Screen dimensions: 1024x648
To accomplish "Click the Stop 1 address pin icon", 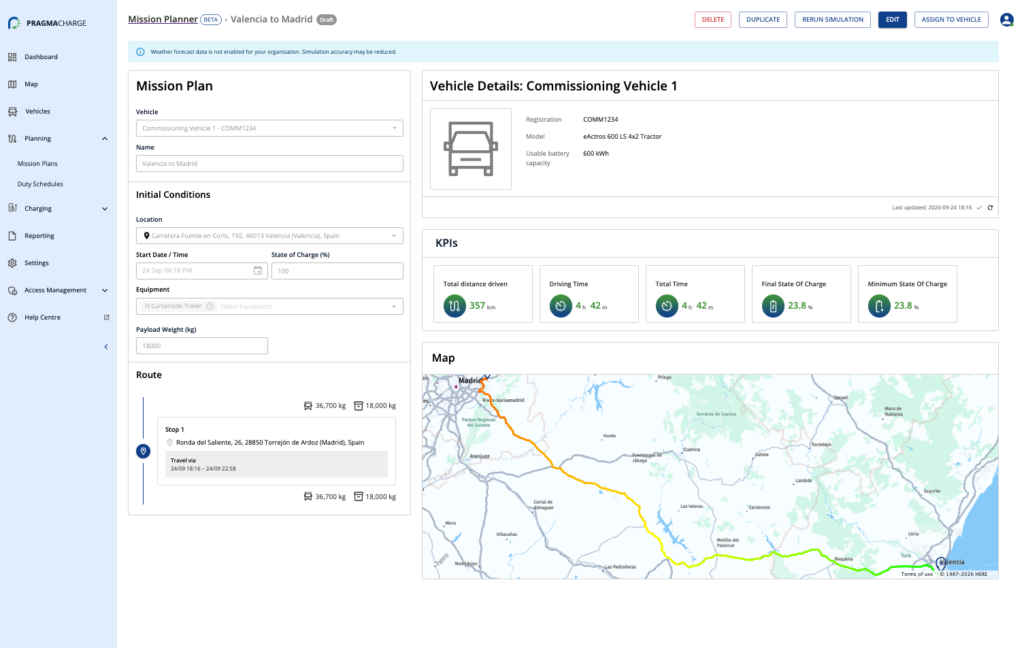I will tap(170, 442).
